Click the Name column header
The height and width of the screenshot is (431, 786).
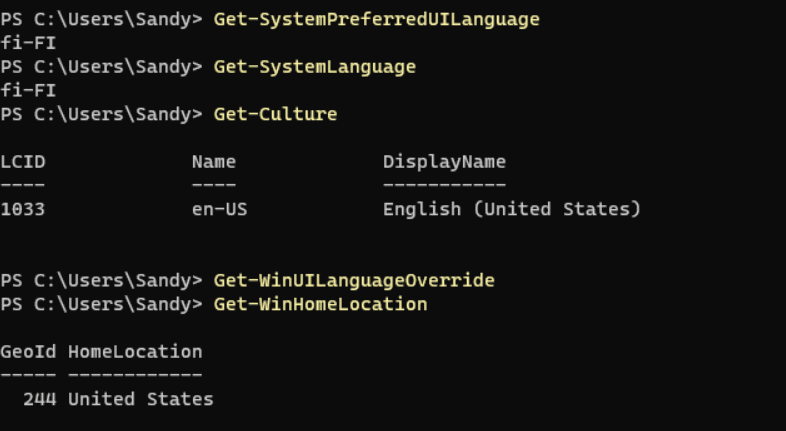pyautogui.click(x=214, y=162)
